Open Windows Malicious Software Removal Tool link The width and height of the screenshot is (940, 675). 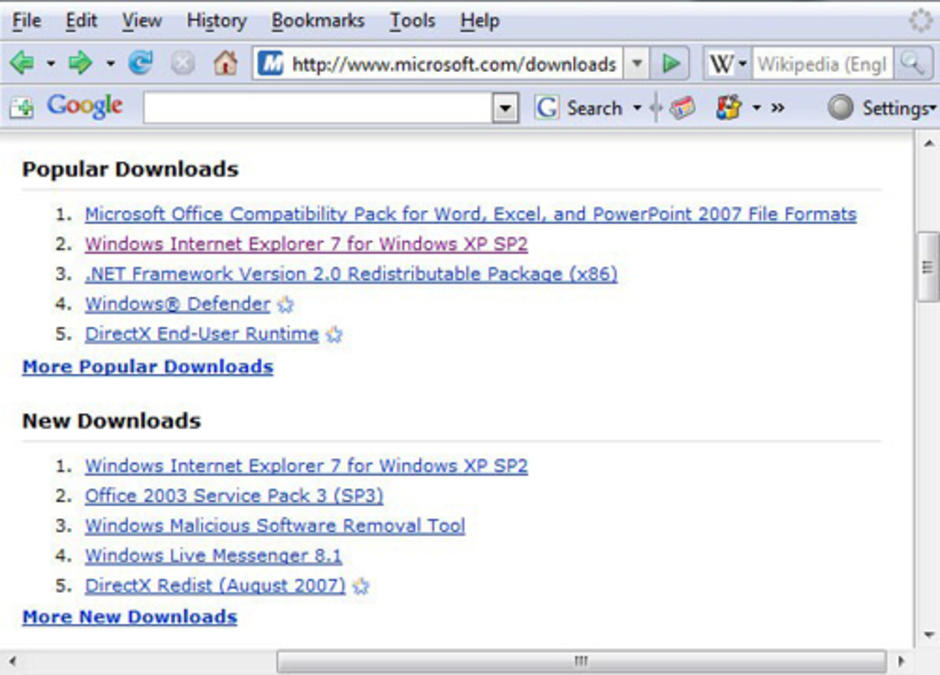tap(275, 526)
